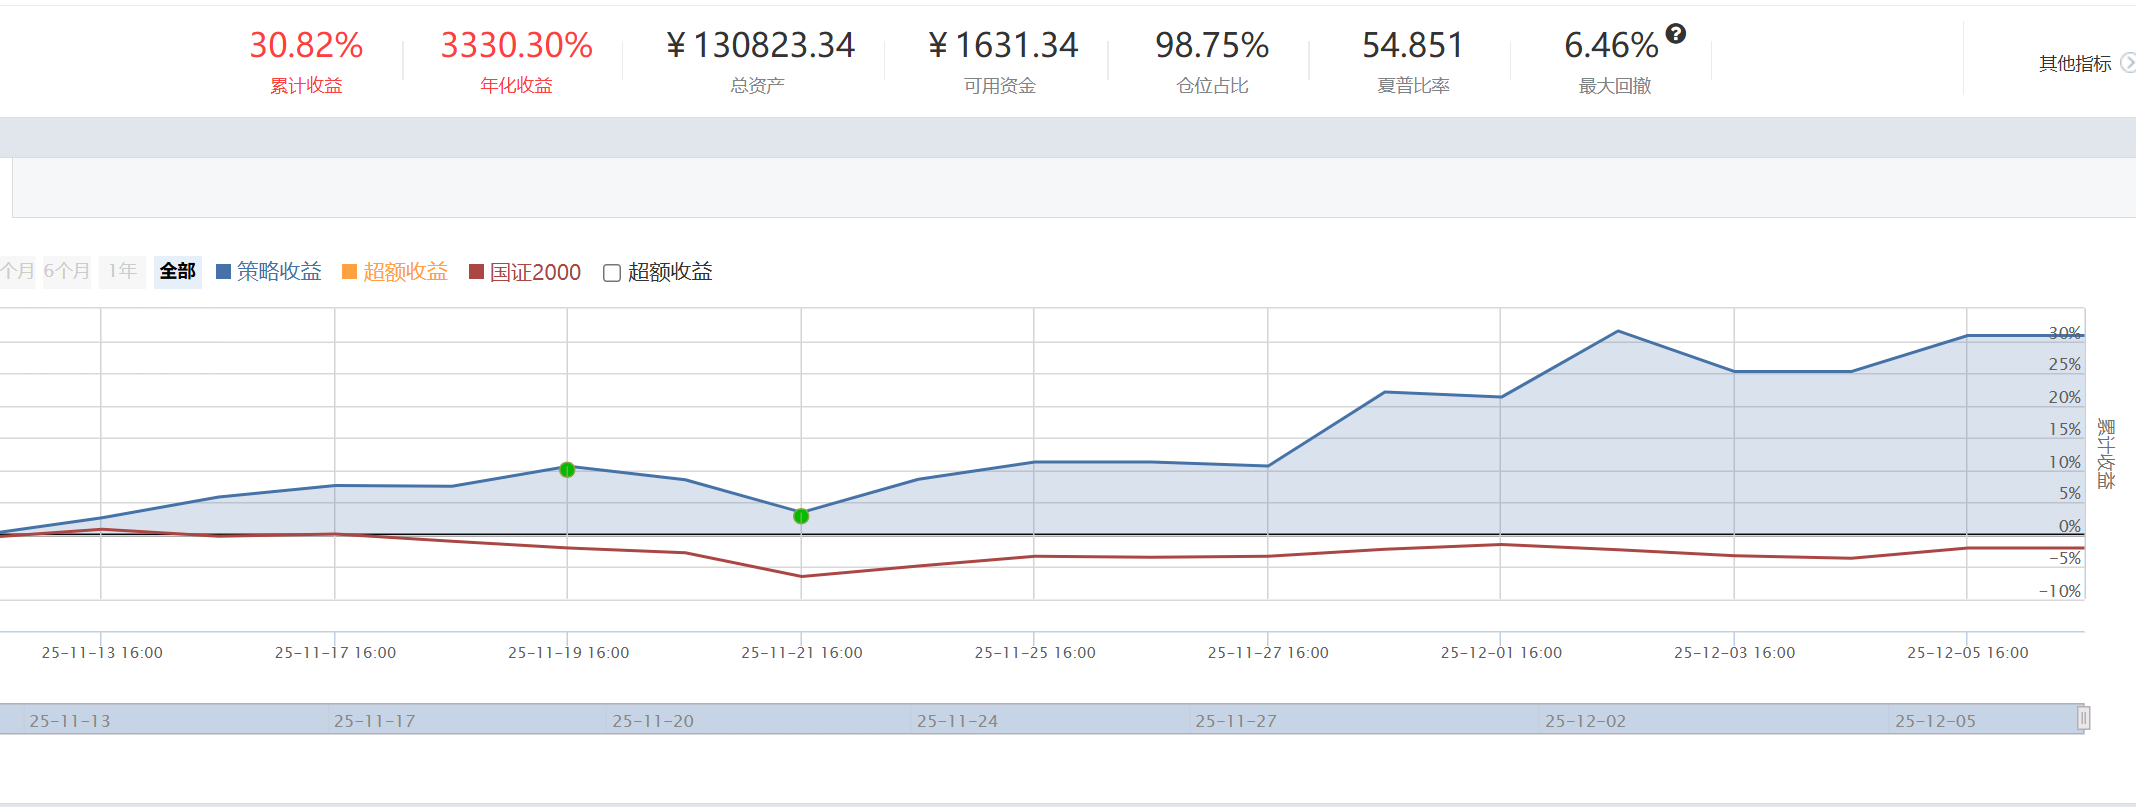The image size is (2136, 807).
Task: Click the blue 策略收益 legend square
Action: [223, 272]
